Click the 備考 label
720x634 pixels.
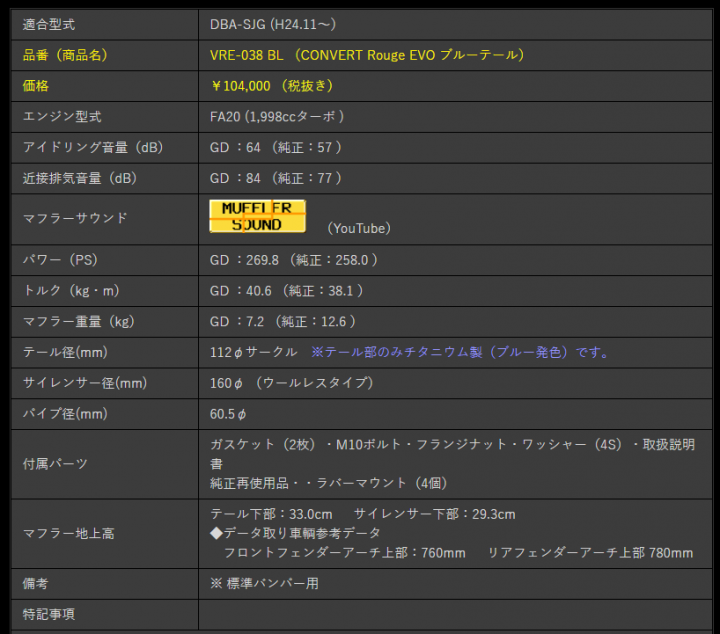[36, 584]
